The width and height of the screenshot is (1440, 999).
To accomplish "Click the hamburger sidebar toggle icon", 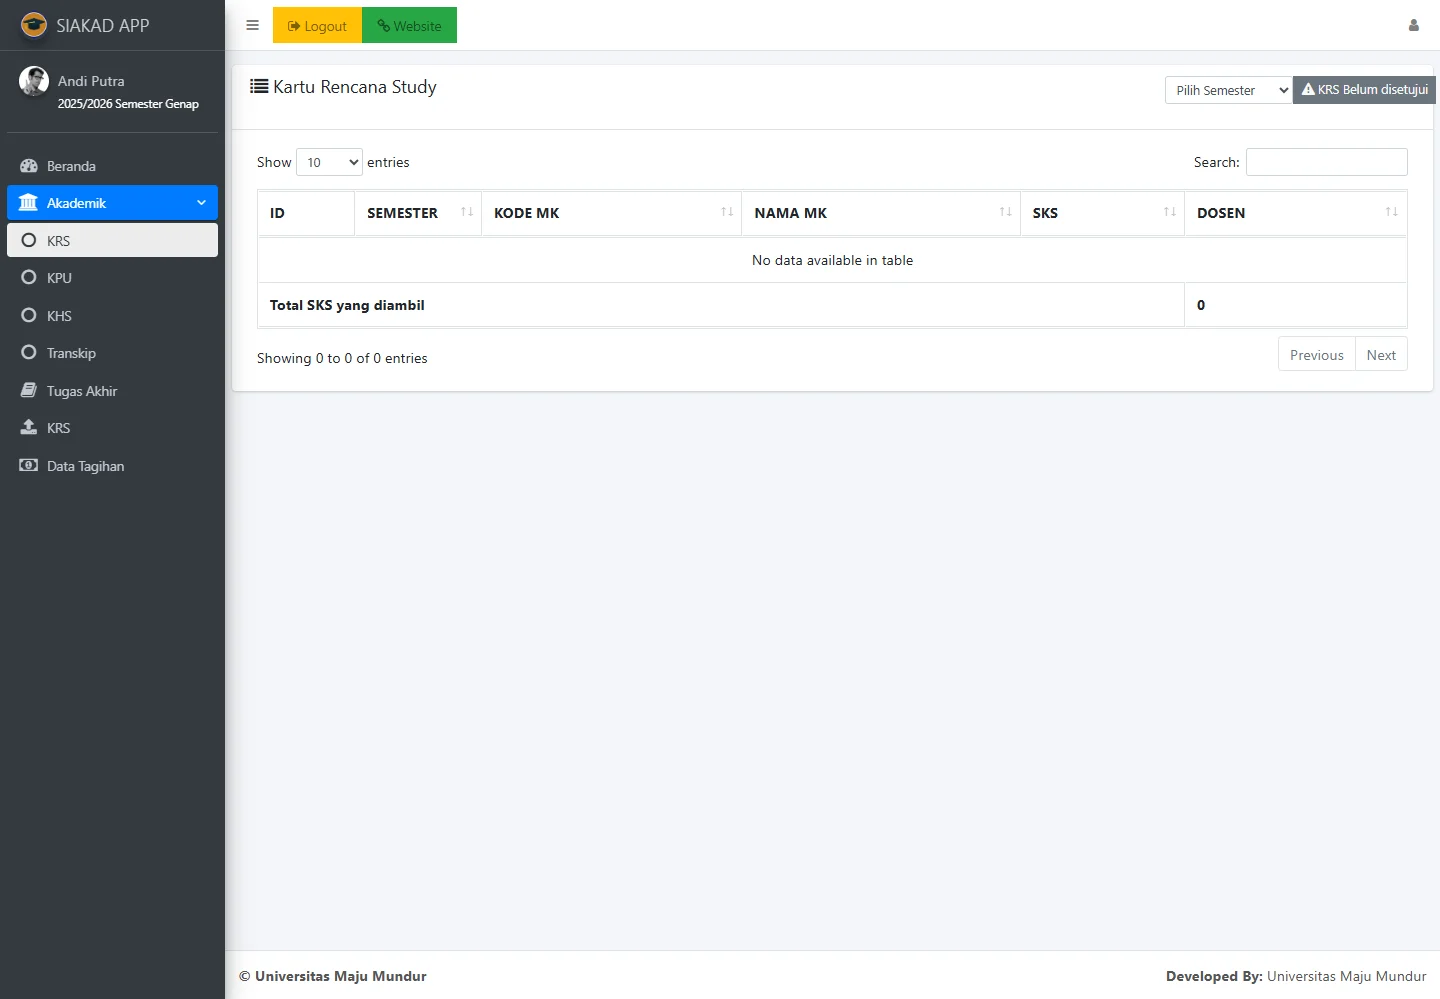I will [x=252, y=25].
